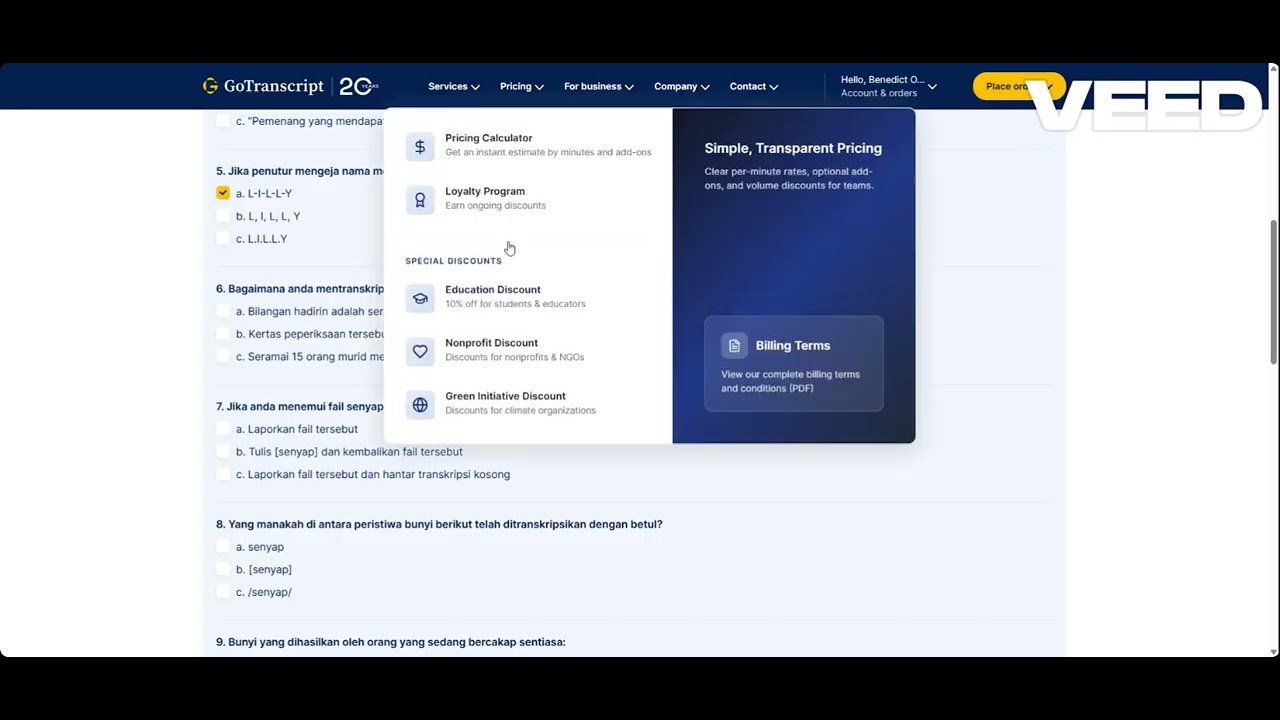The height and width of the screenshot is (720, 1280).
Task: Select answer a. Laporkan fail tersebut
Action: point(223,429)
